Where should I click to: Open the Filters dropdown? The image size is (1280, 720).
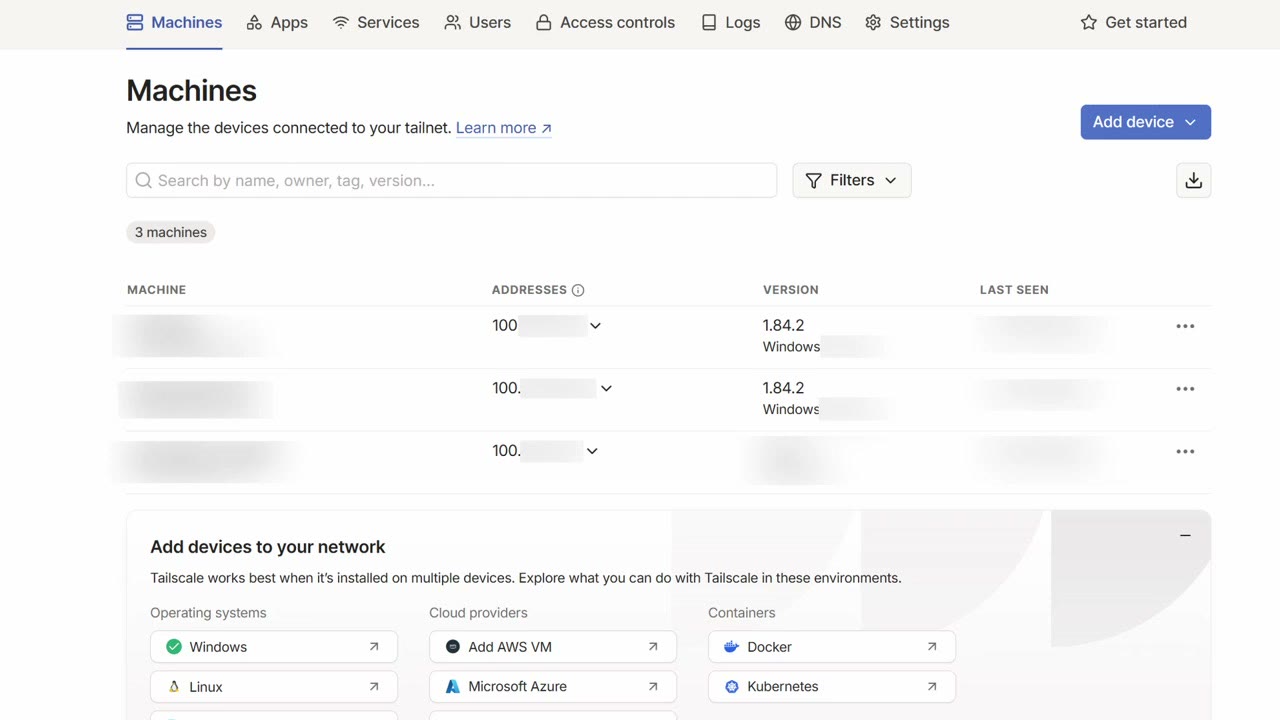851,180
